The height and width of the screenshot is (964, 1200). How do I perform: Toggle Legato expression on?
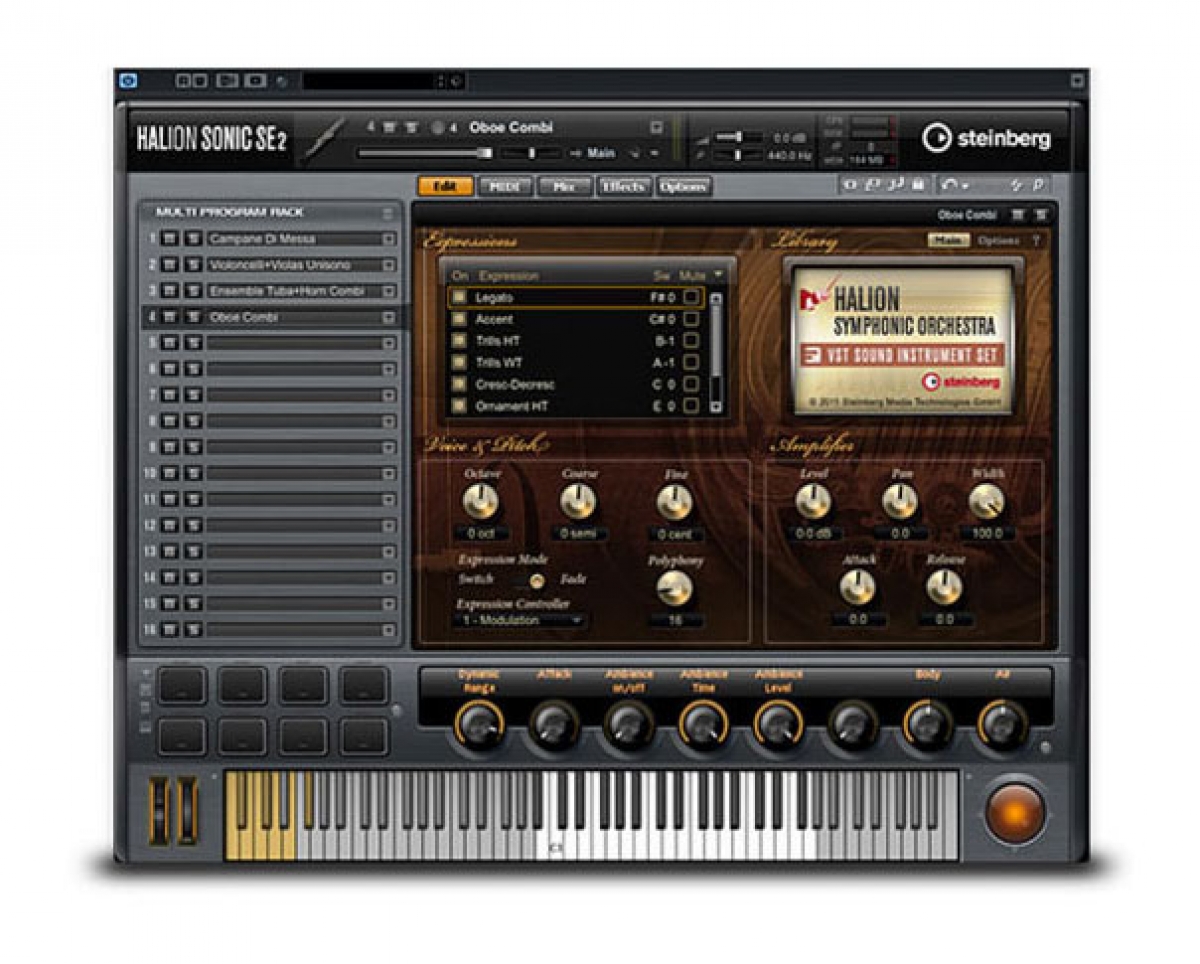[459, 297]
